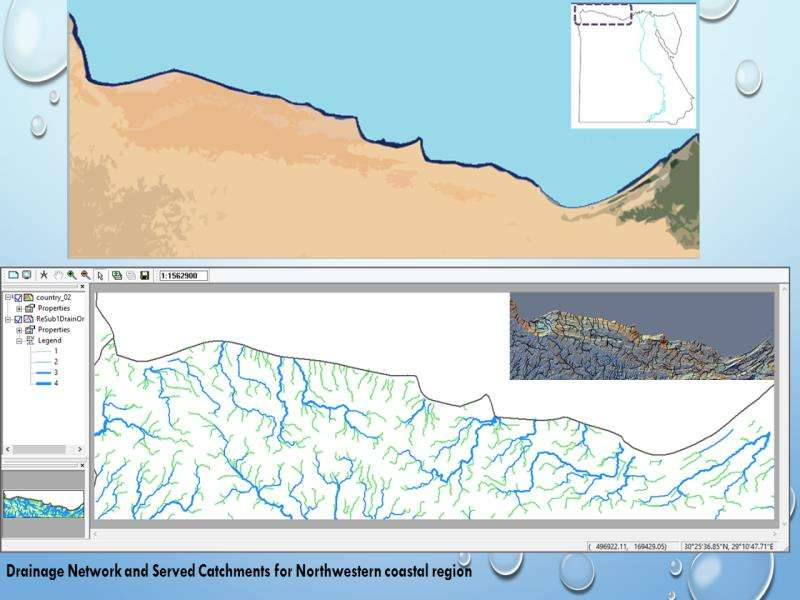Toggle the ReSub1DrainOr layer checkbox
Viewport: 800px width, 600px height.
coord(18,319)
